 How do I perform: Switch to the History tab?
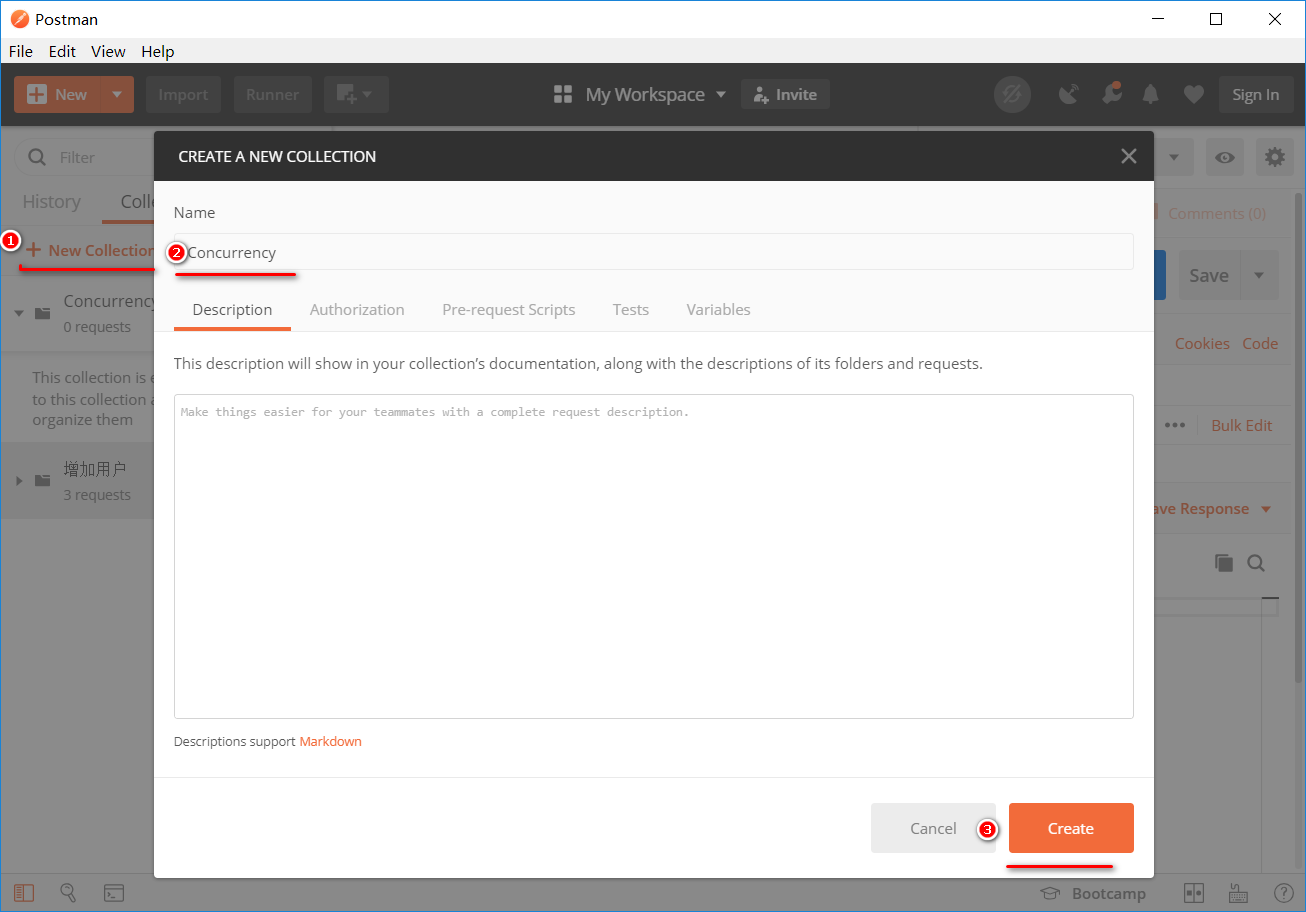51,202
